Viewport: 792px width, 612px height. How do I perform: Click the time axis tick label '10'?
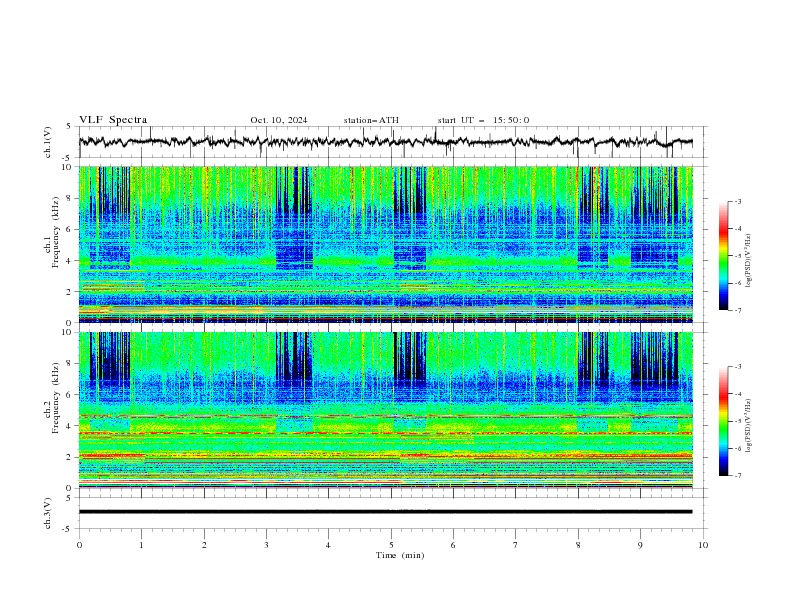[x=703, y=545]
